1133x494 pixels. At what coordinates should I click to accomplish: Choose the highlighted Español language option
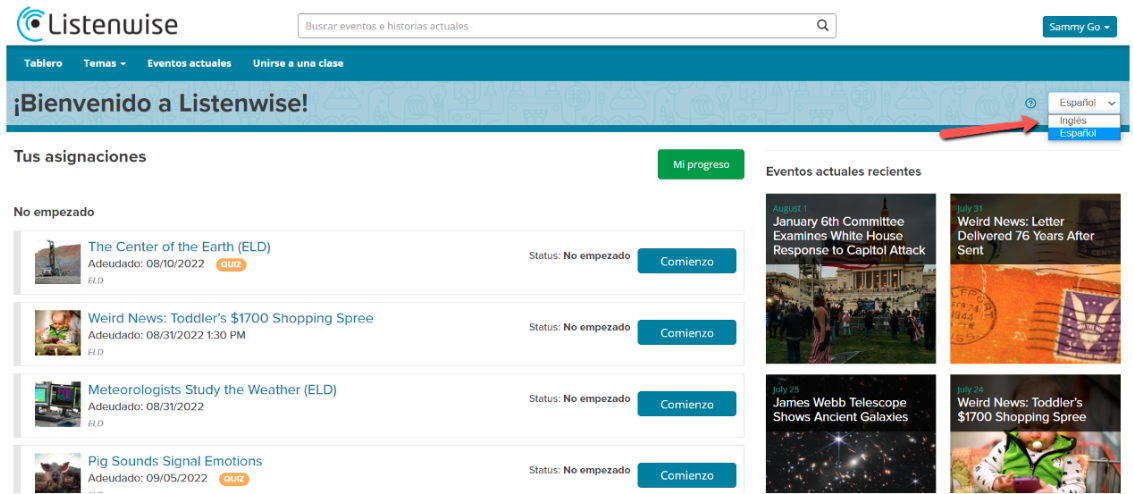coord(1084,134)
